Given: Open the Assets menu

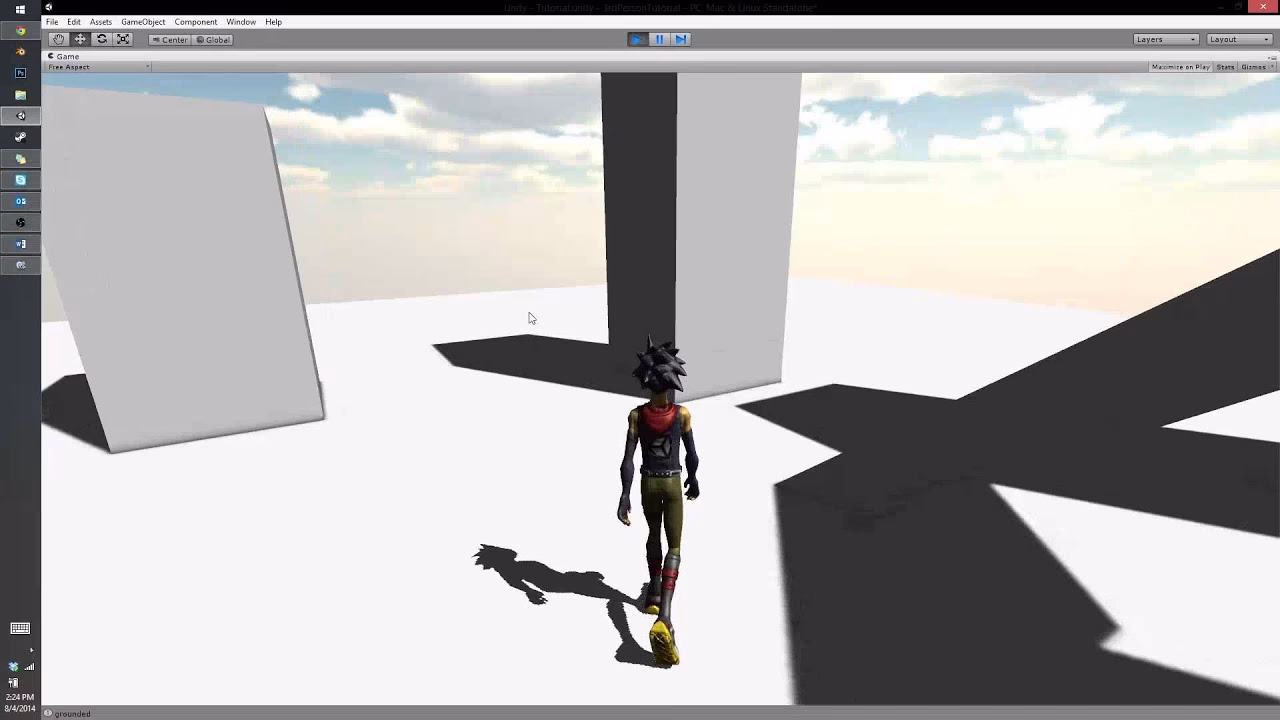Looking at the screenshot, I should coord(101,22).
